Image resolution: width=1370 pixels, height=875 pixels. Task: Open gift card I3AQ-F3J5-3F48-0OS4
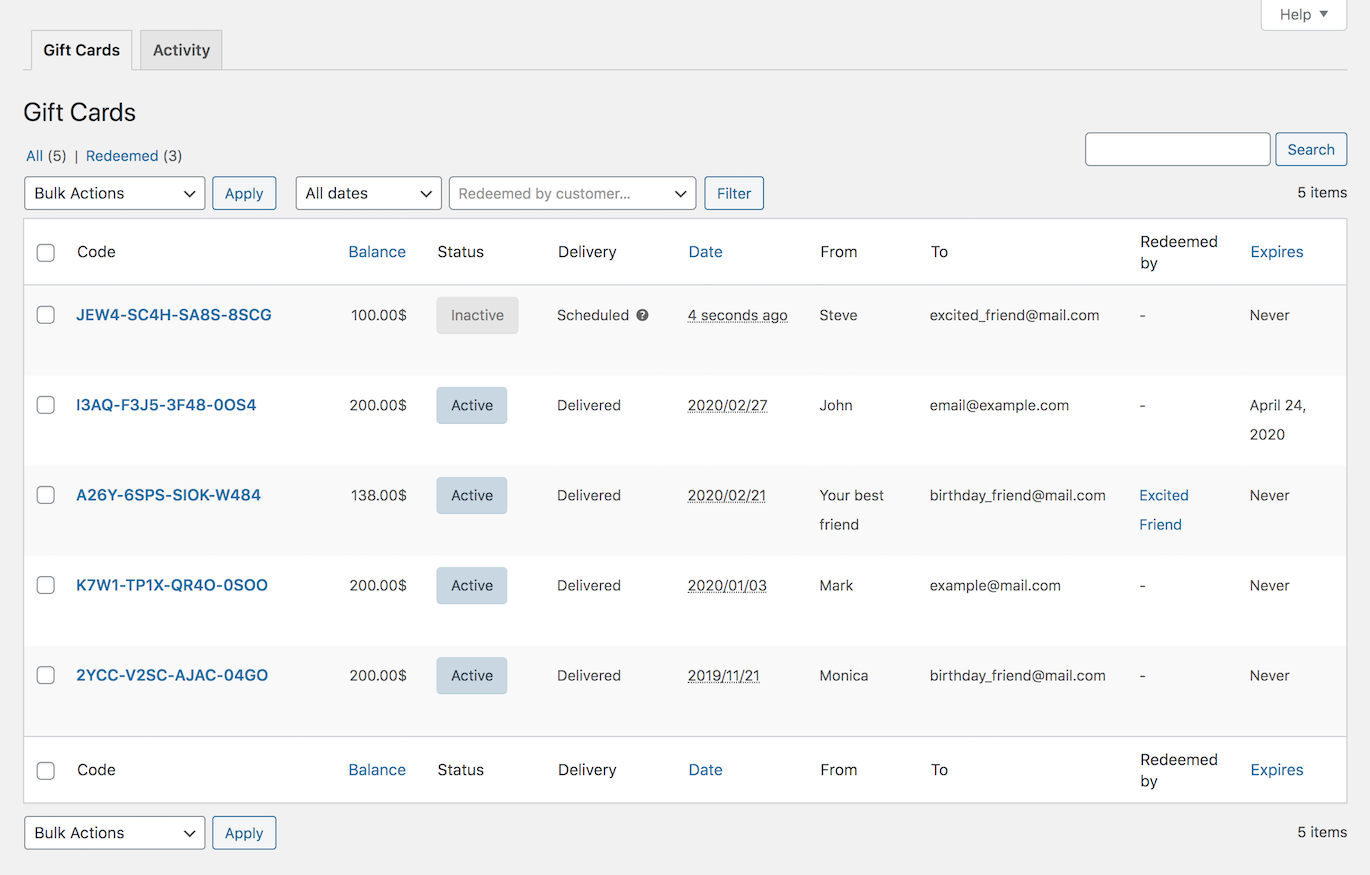pyautogui.click(x=166, y=405)
